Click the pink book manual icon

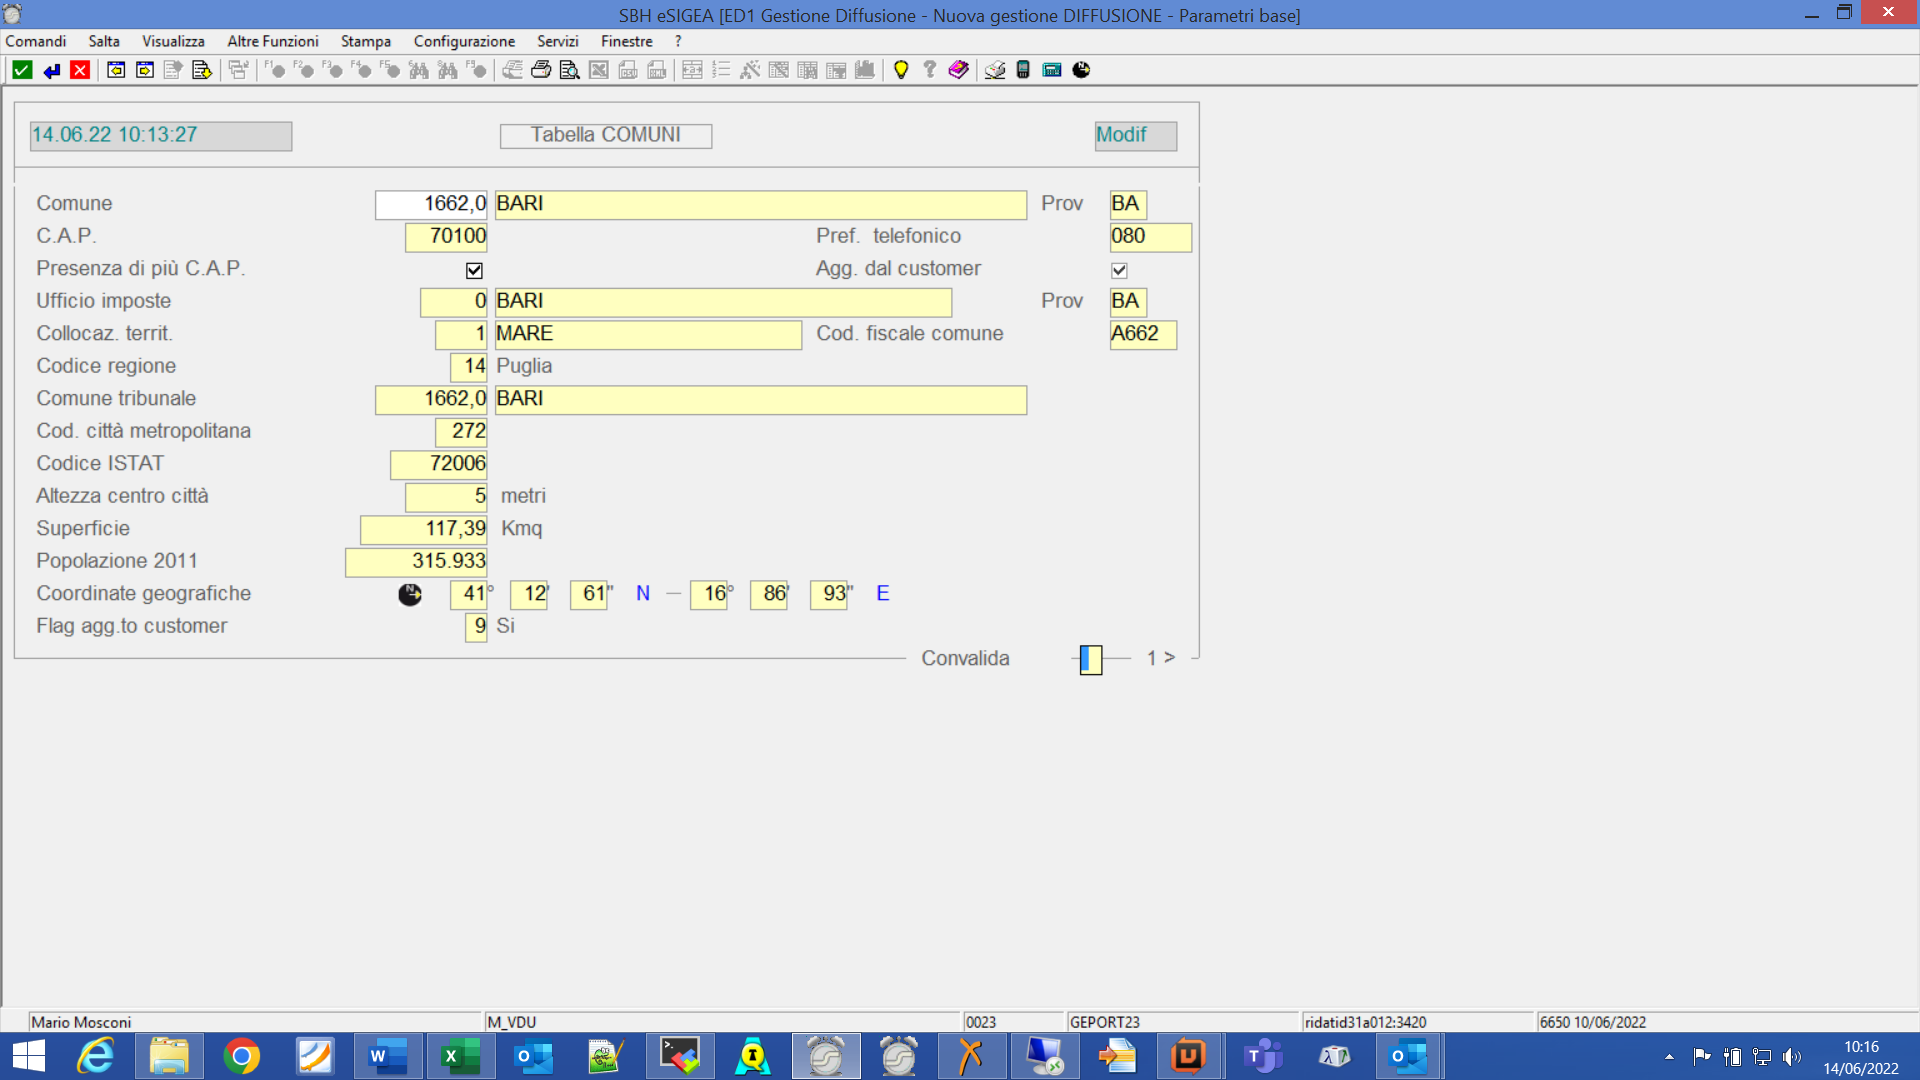pos(958,70)
